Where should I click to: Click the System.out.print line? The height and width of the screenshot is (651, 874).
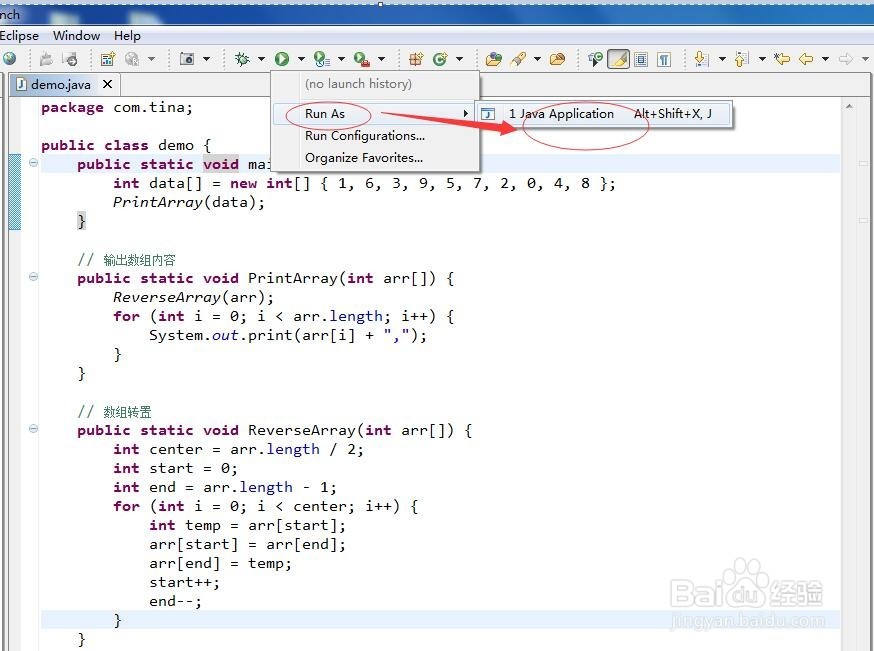(288, 336)
